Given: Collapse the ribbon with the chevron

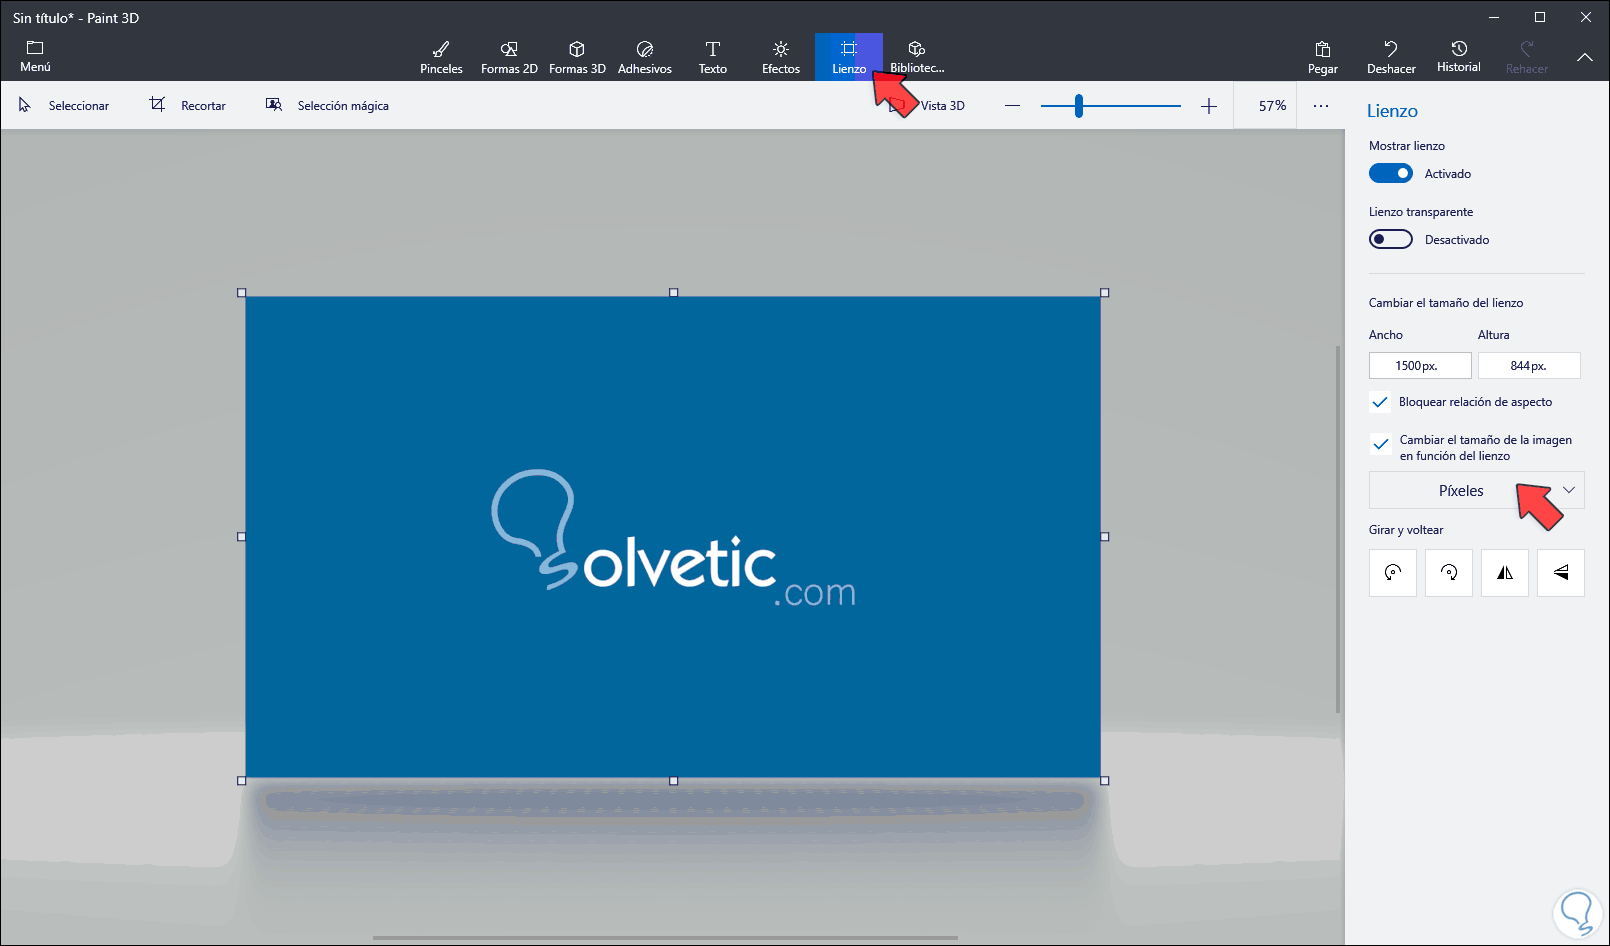Looking at the screenshot, I should tap(1585, 57).
